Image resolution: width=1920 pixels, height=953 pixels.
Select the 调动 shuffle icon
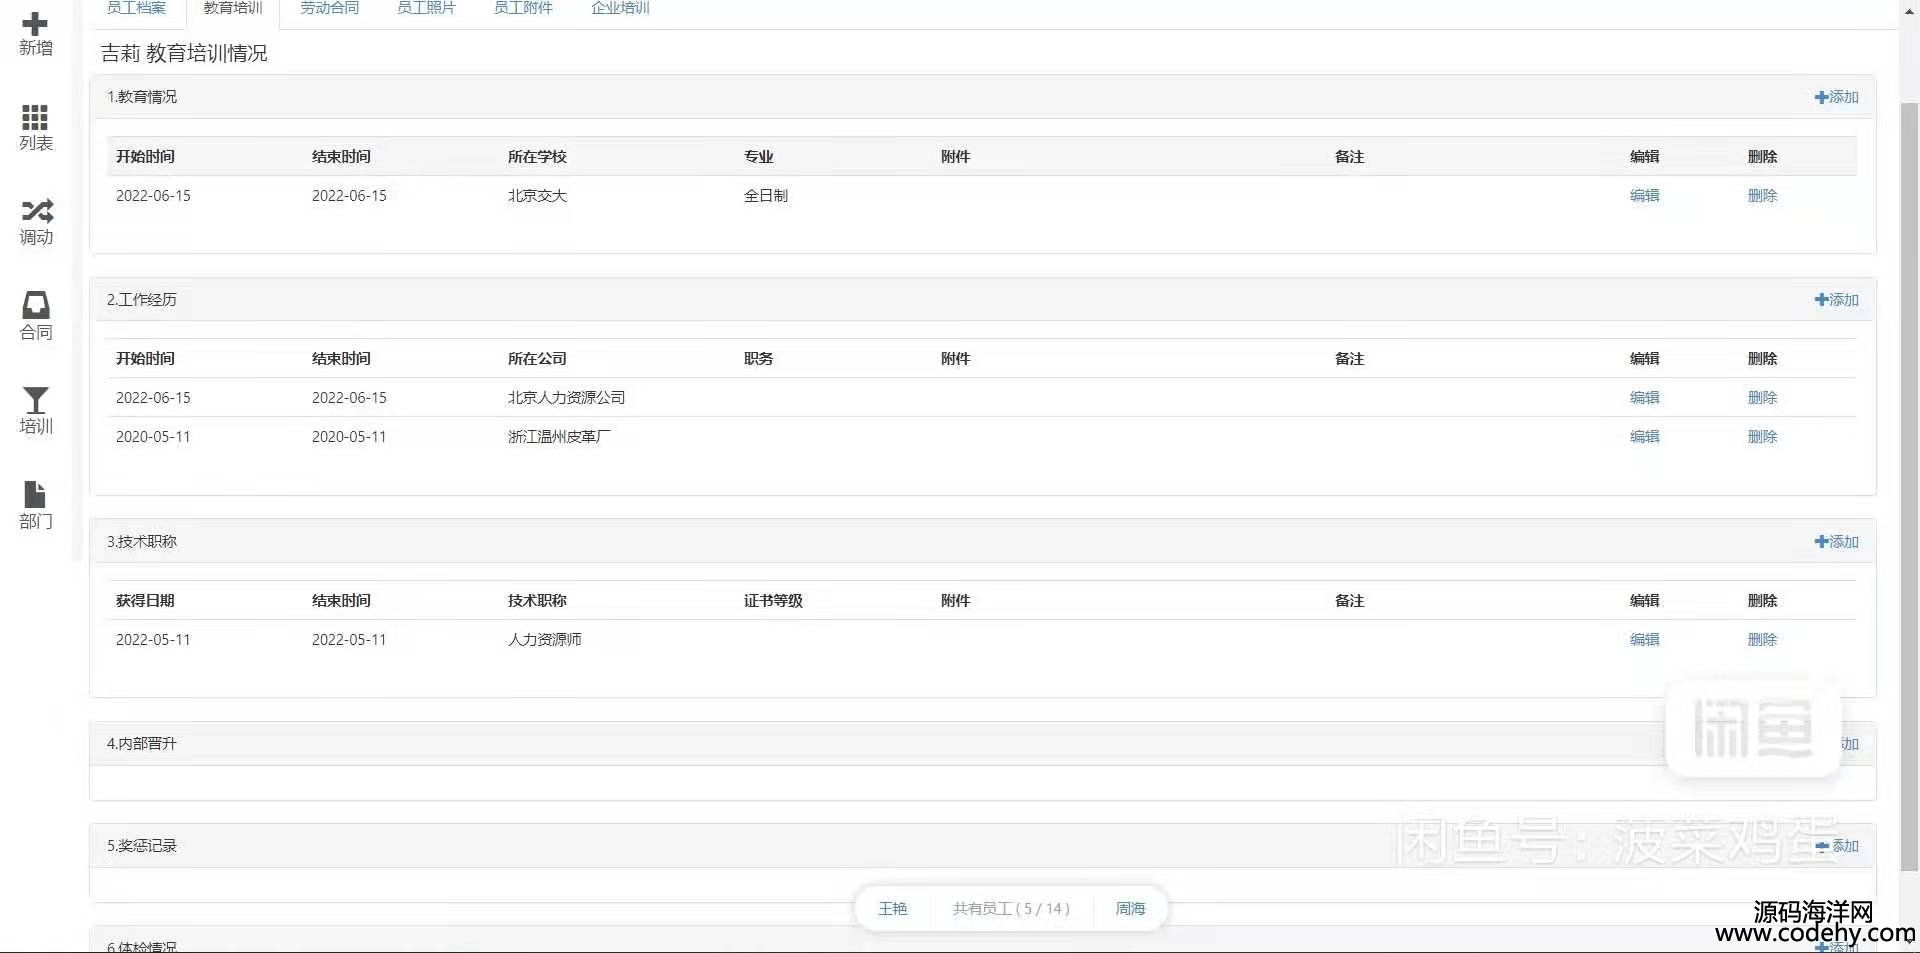click(x=37, y=211)
